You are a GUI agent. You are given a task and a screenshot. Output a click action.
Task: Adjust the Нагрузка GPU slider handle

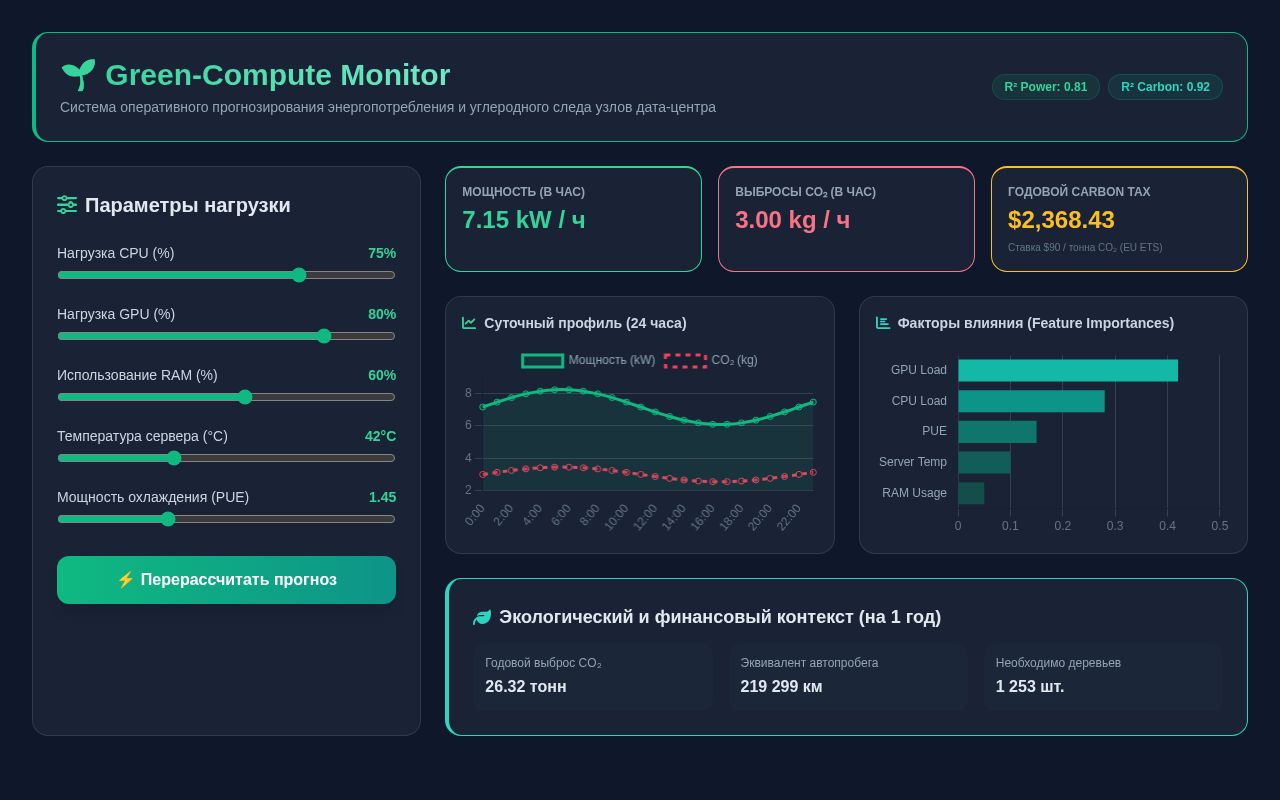point(324,336)
